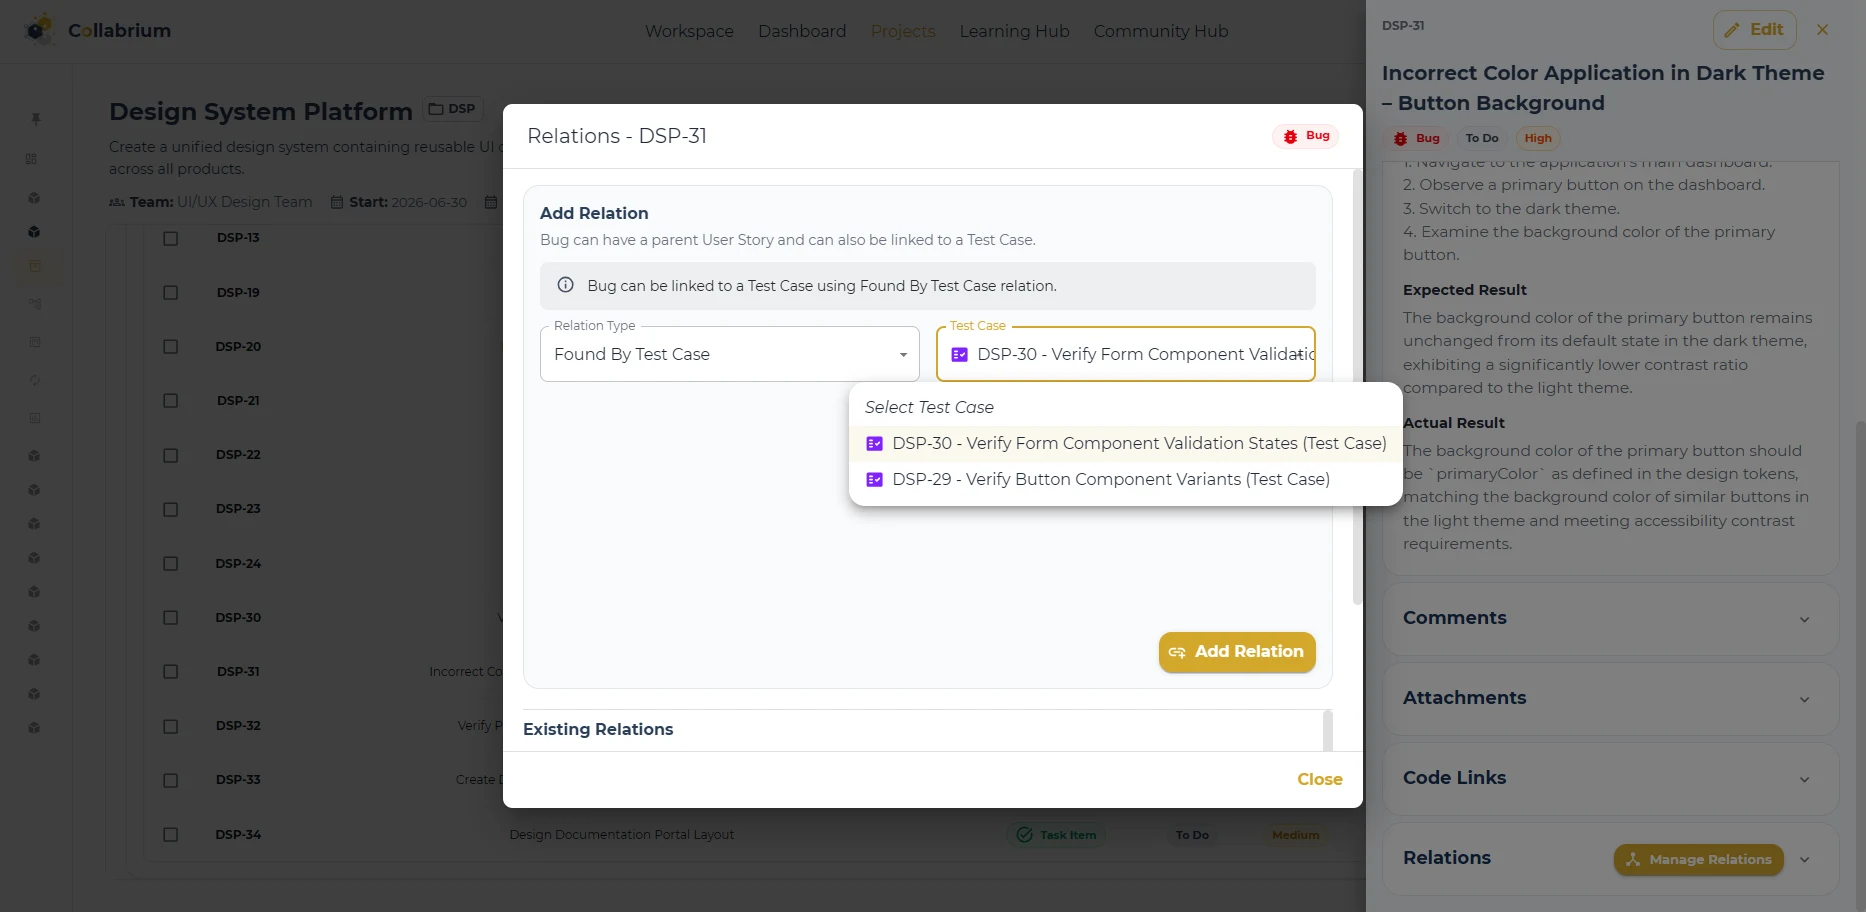Tick the checkbox for DSP-20
1866x912 pixels.
point(171,347)
